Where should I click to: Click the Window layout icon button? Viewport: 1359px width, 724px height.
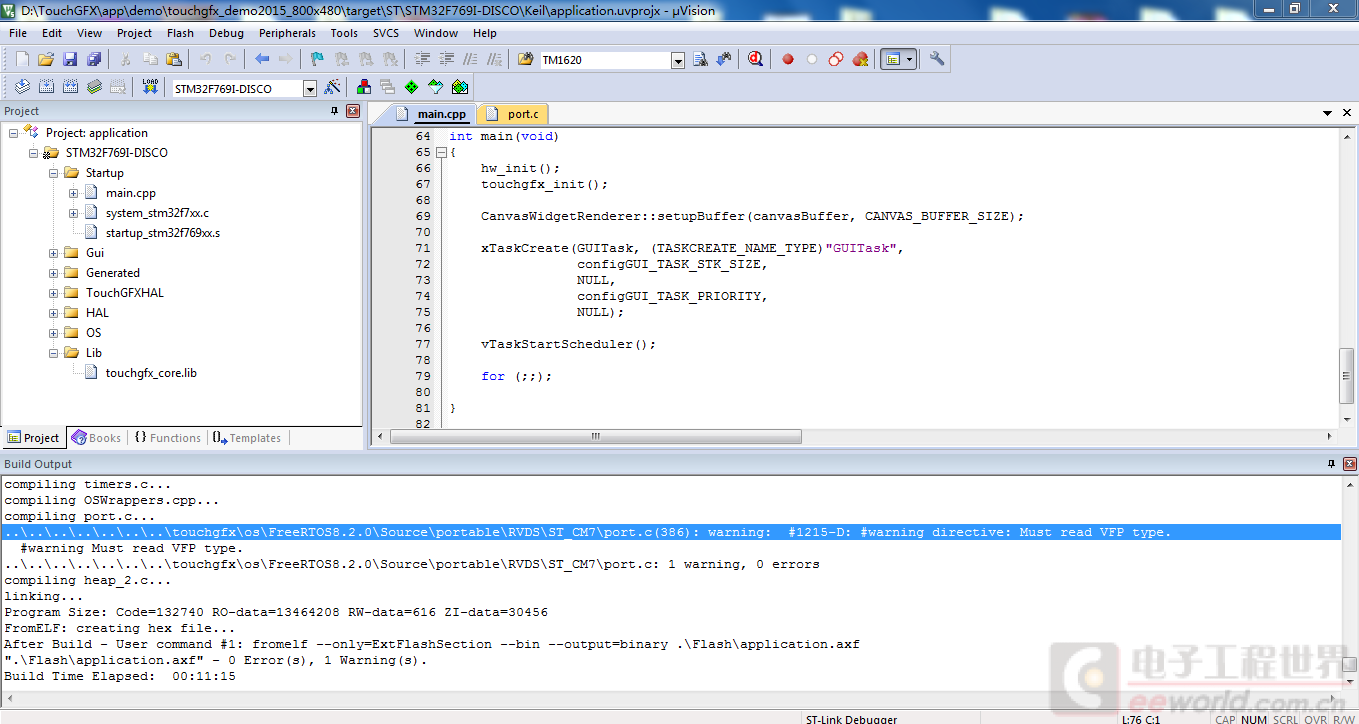click(x=892, y=59)
